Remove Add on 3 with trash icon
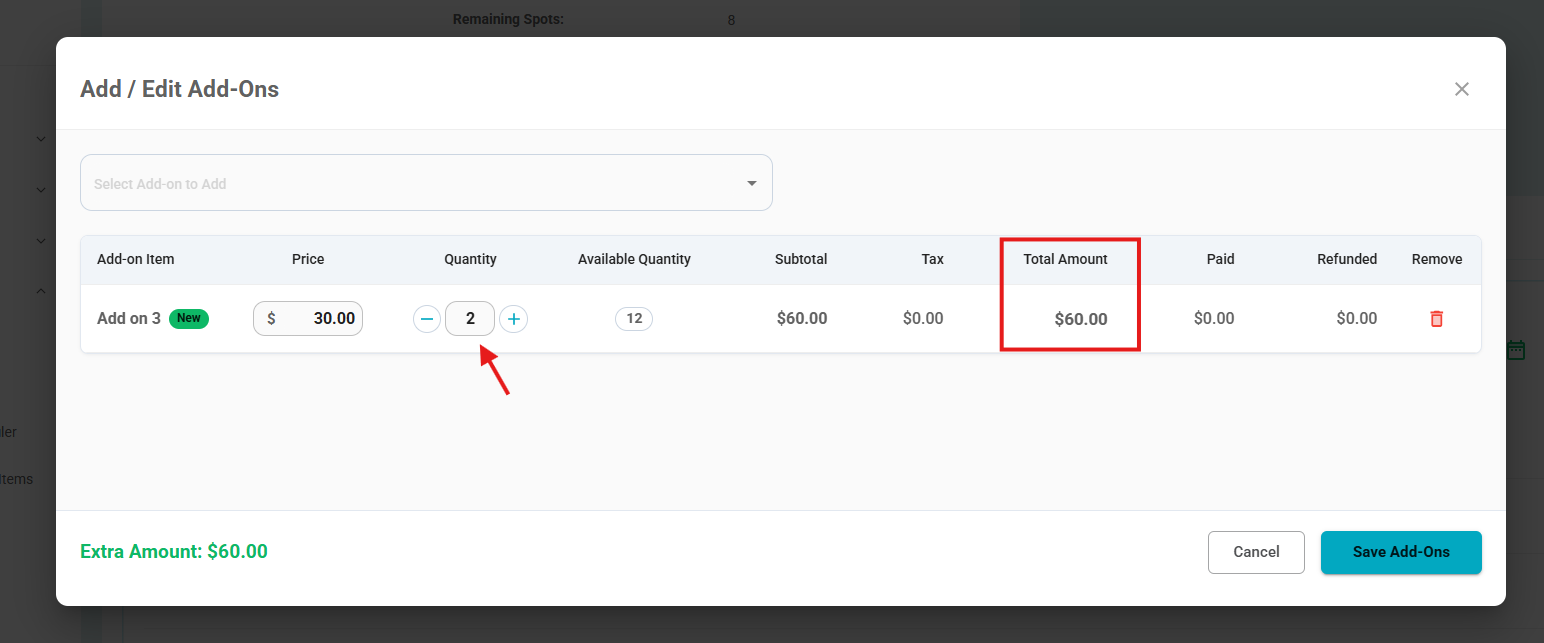The image size is (1544, 643). (x=1437, y=319)
